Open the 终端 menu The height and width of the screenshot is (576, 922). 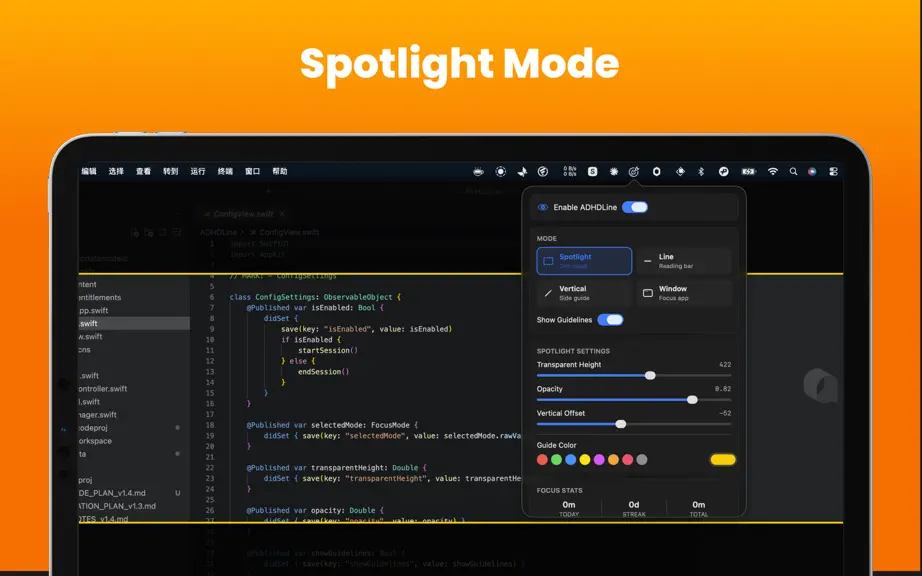225,172
